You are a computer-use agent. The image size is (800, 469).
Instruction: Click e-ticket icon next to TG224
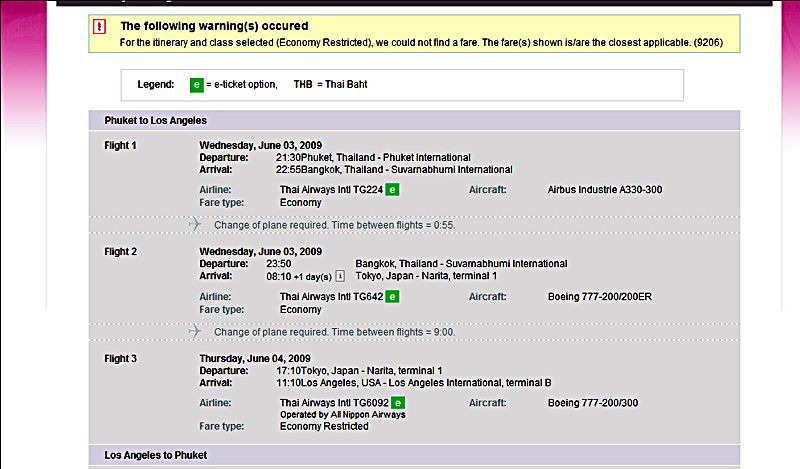point(392,190)
